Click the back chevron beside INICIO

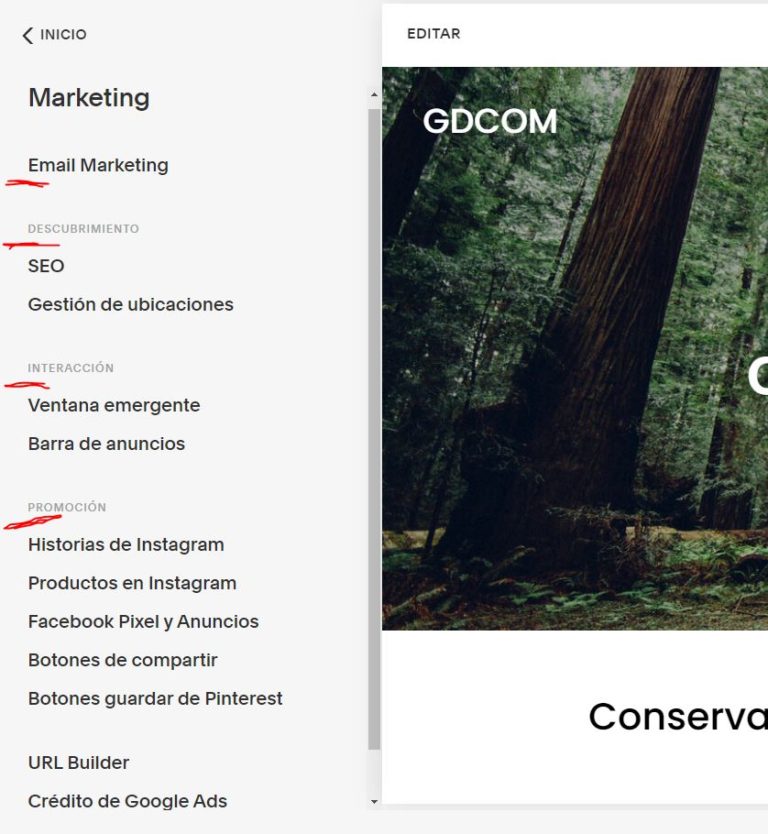point(28,35)
